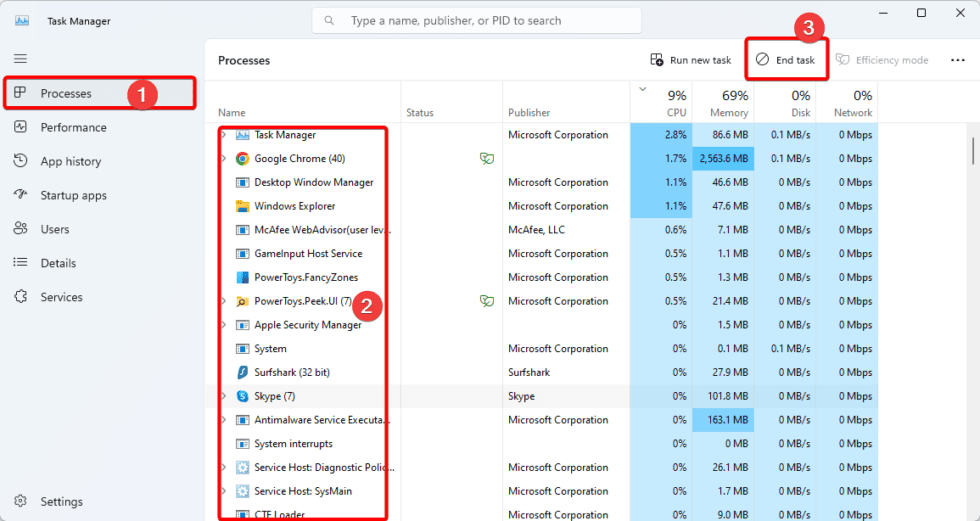The image size is (980, 521).
Task: Expand the Skype (7) process group
Action: [x=224, y=396]
